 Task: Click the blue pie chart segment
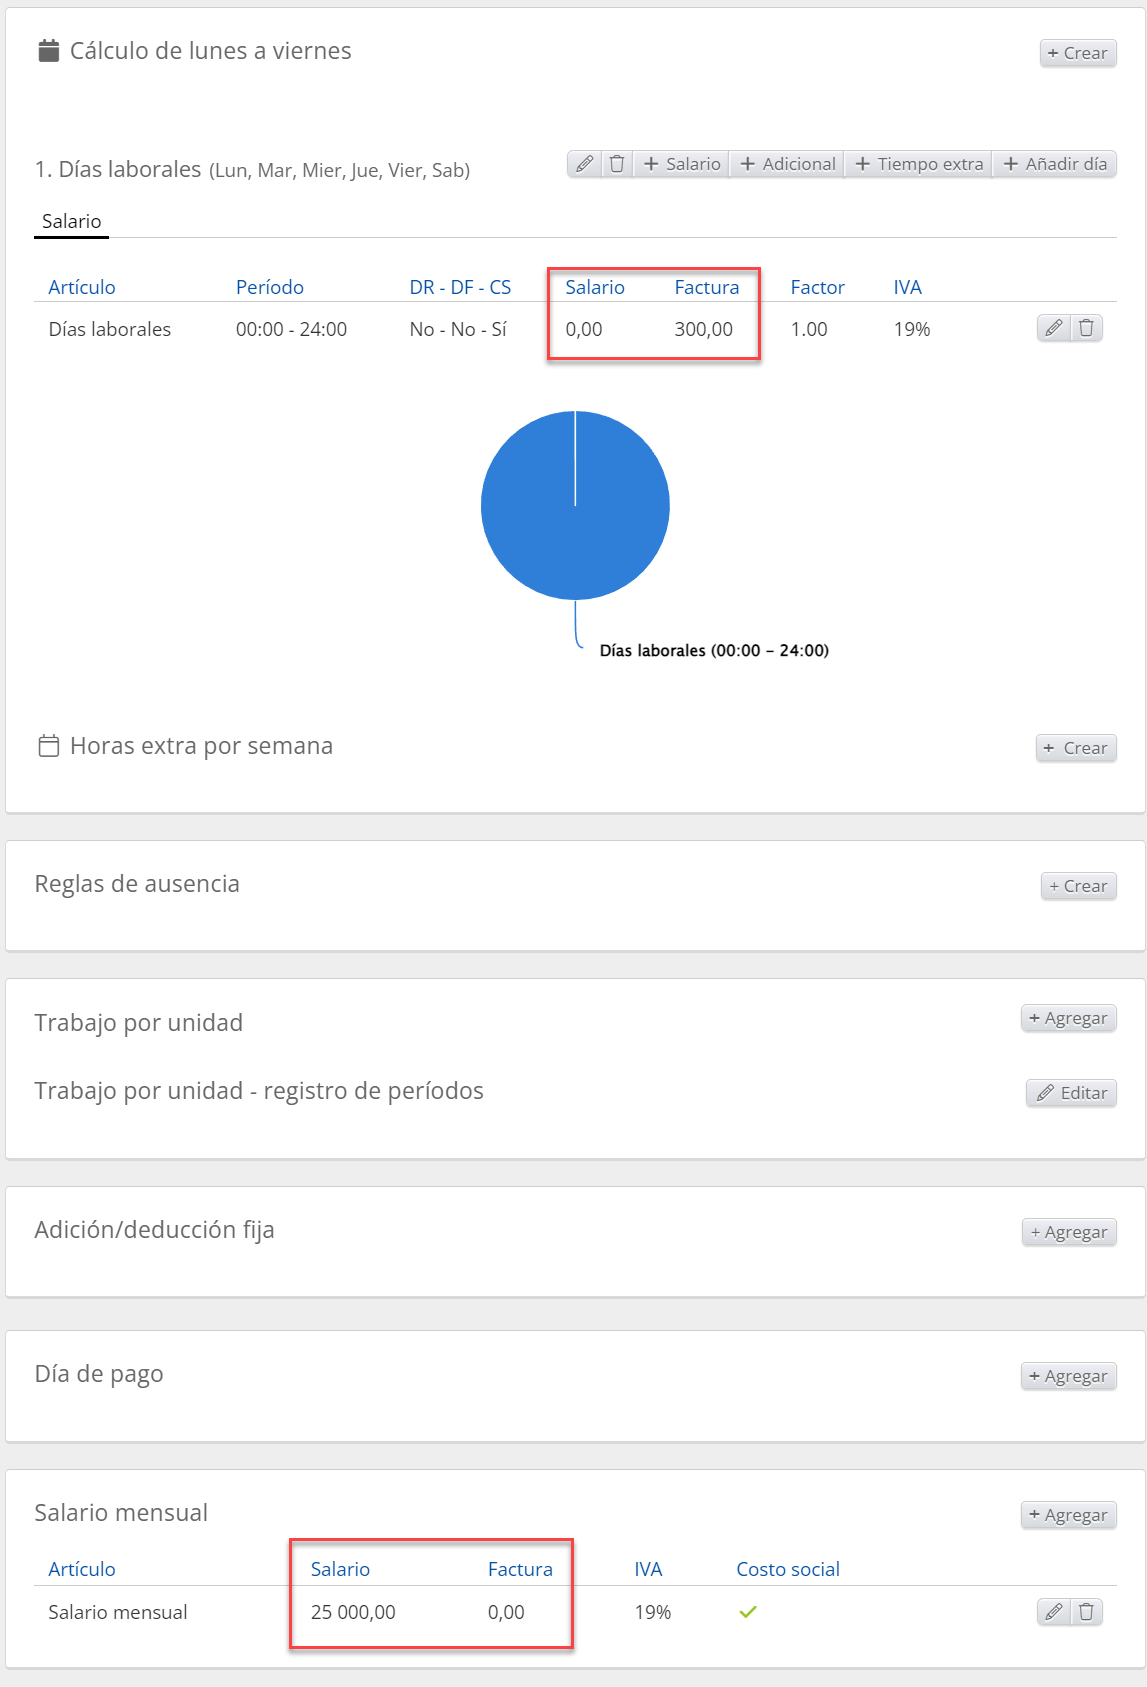575,520
